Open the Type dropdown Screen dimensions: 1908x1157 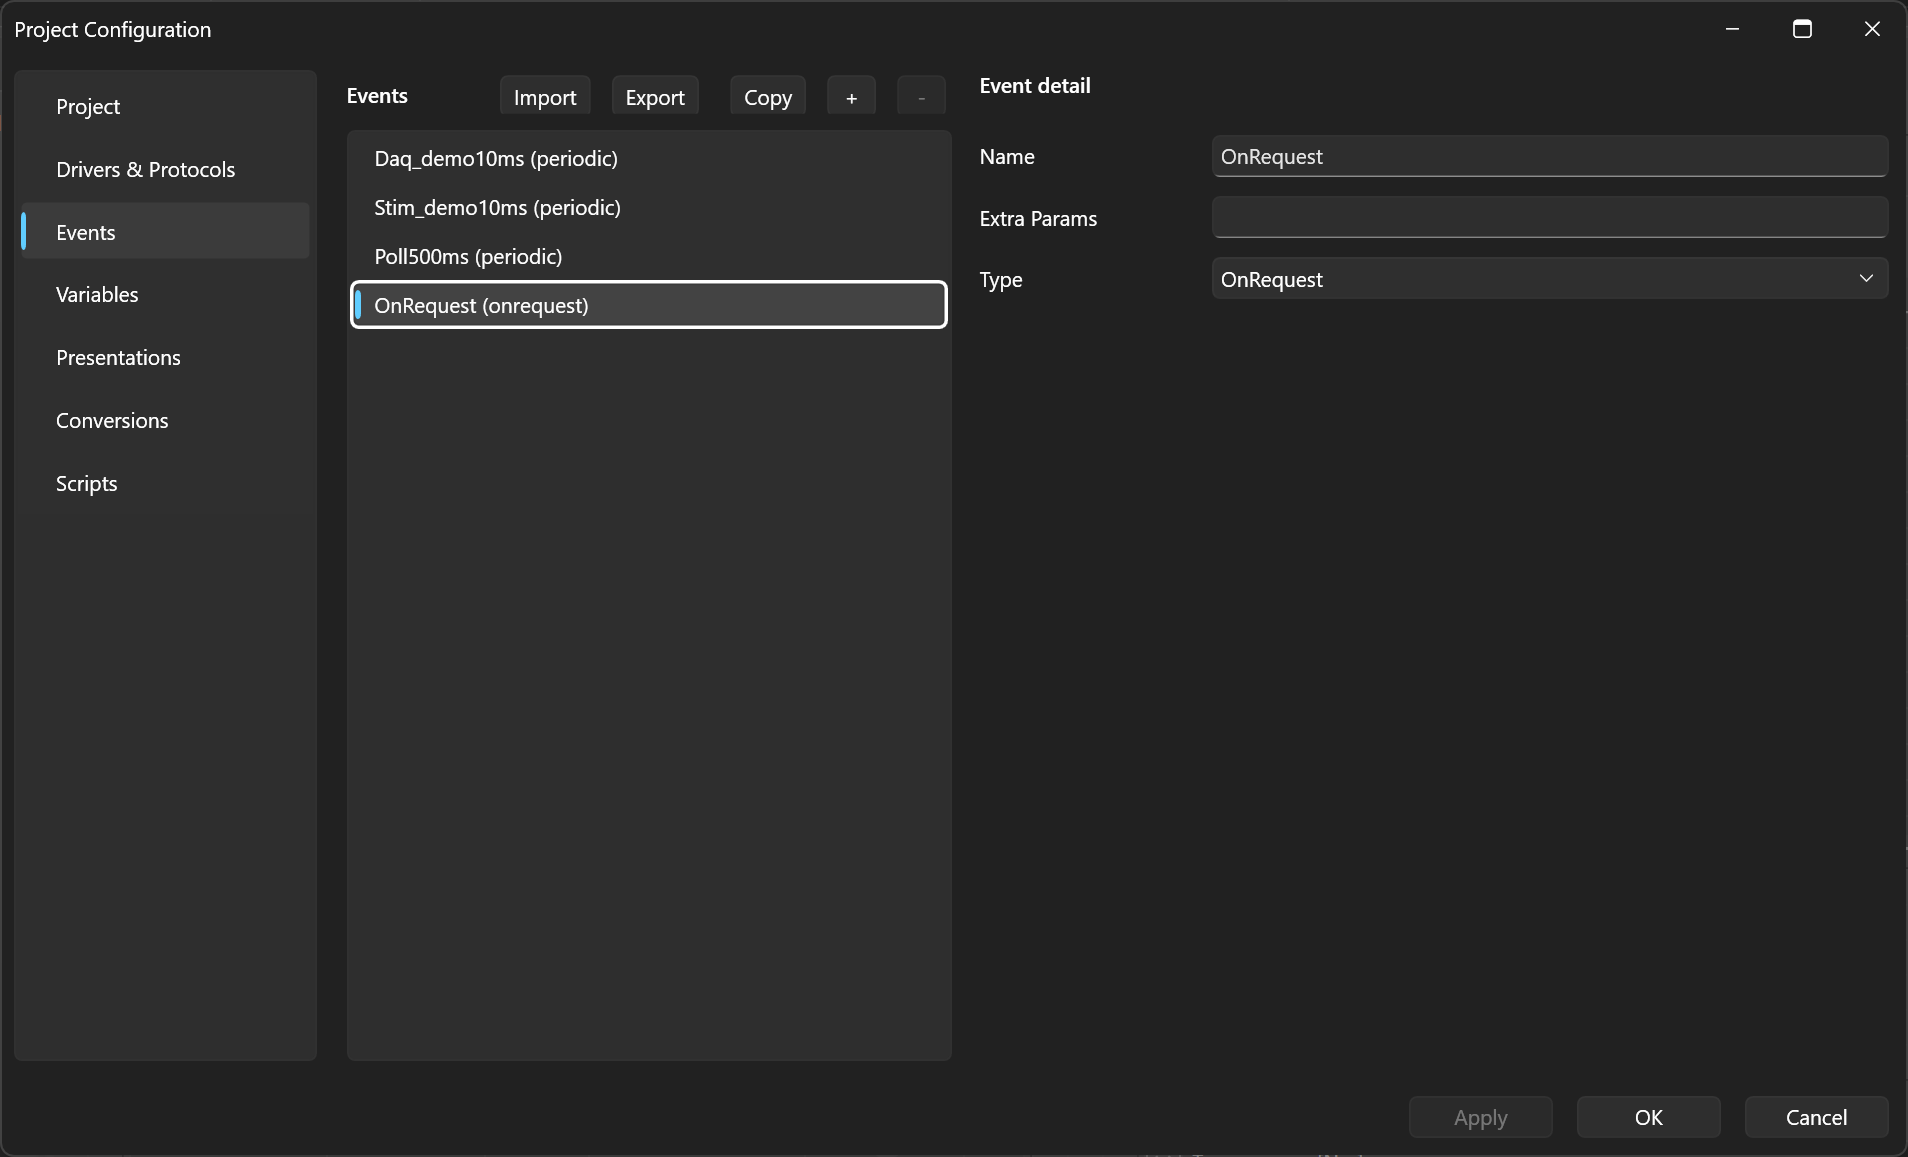tap(1549, 279)
